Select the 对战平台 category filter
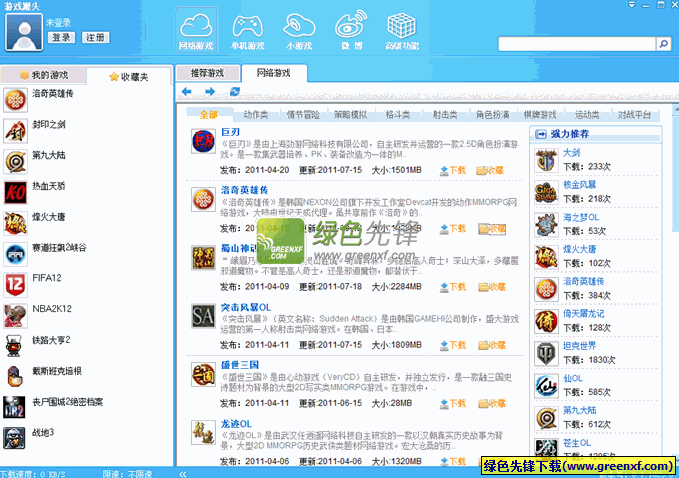 click(x=634, y=115)
